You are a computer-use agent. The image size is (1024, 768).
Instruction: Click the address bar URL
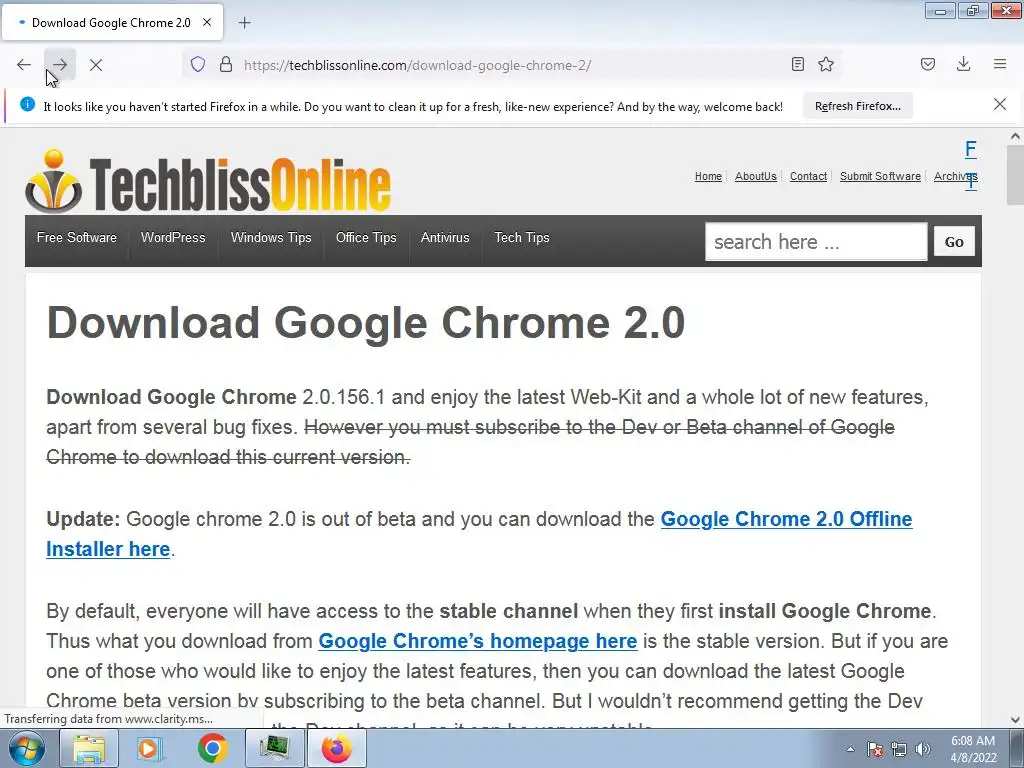pos(417,65)
